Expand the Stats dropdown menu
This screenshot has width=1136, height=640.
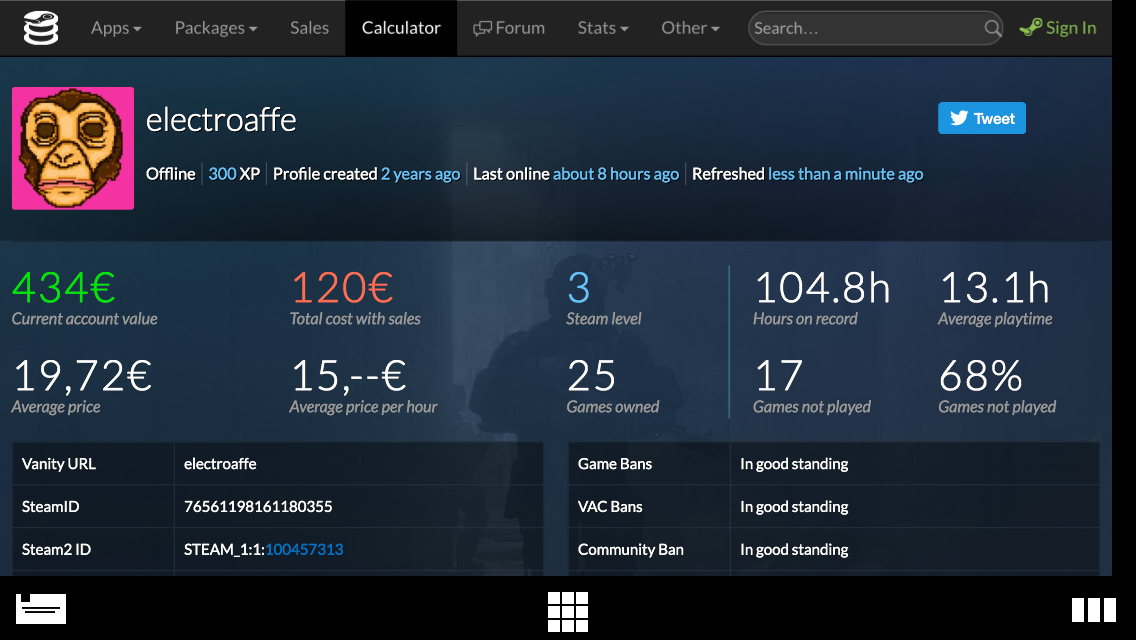click(x=603, y=28)
